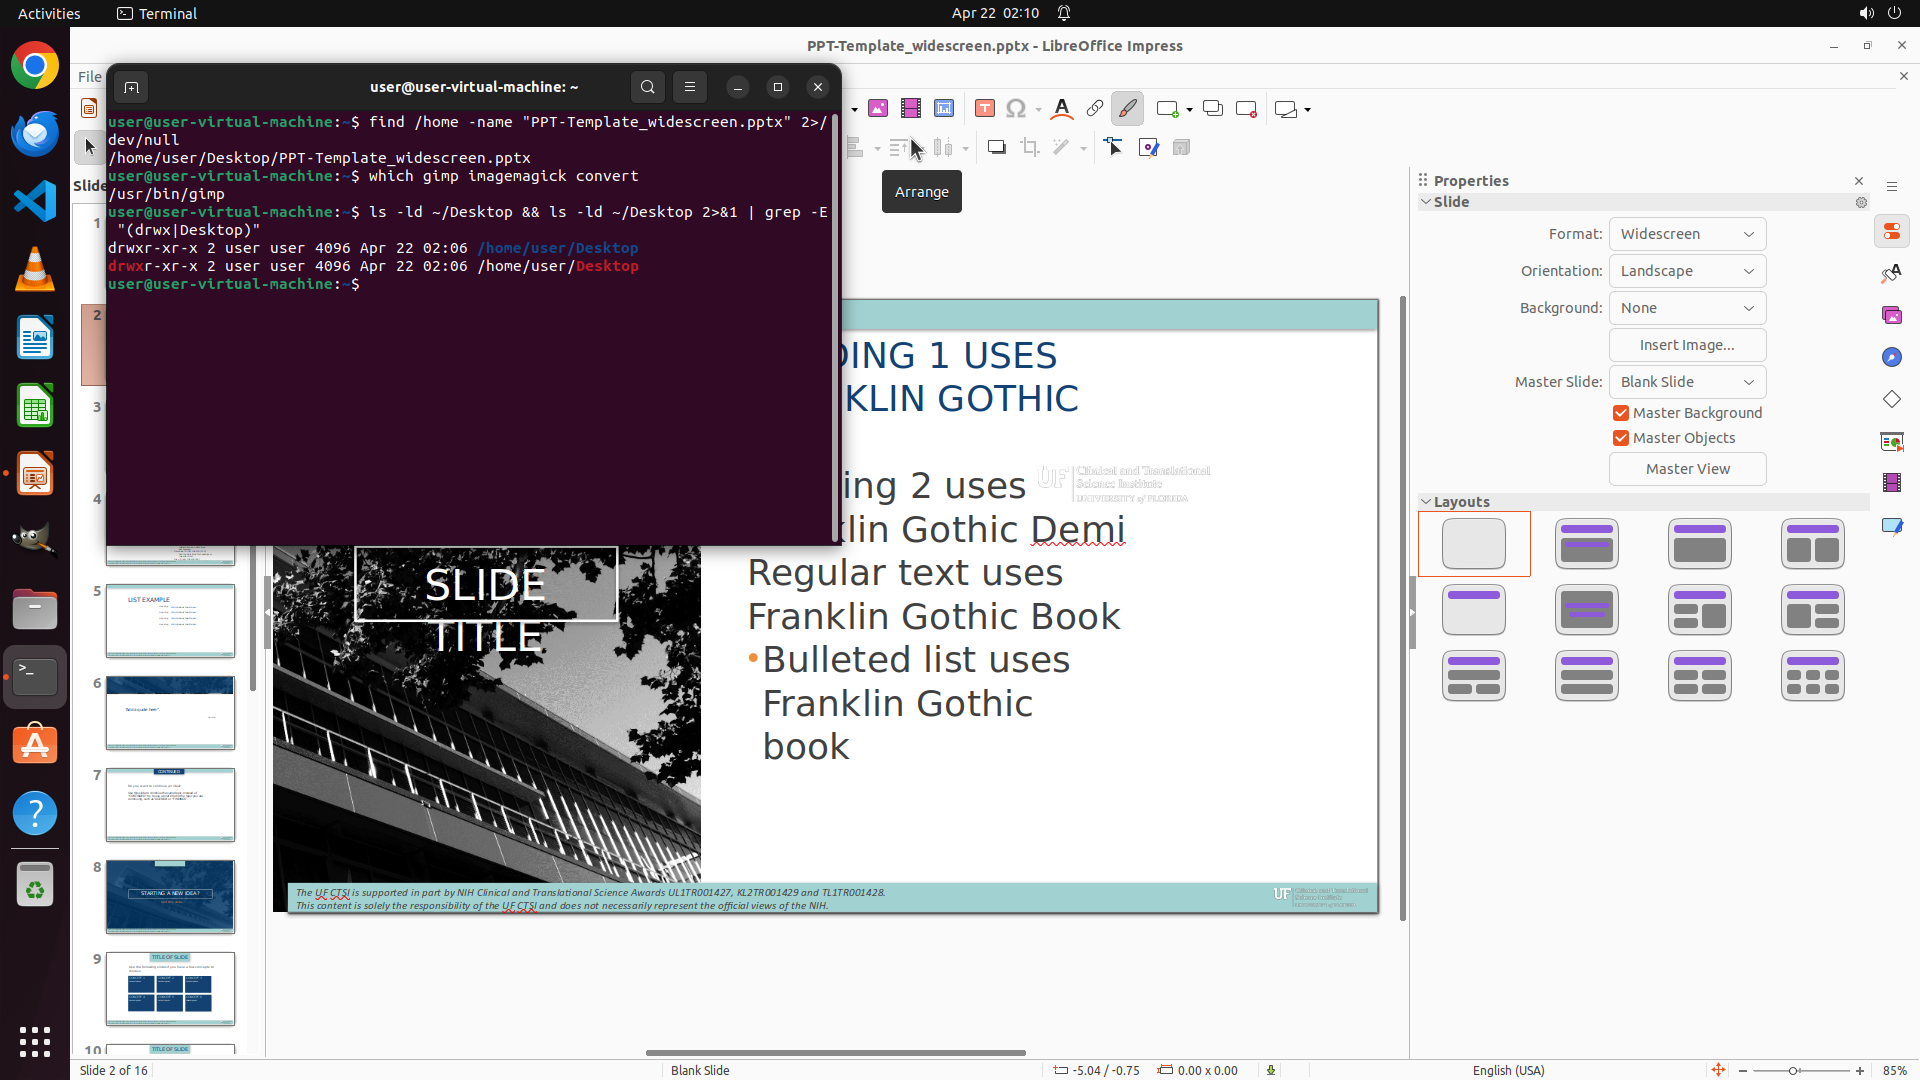Toggle the Show Draw Functions brush icon
This screenshot has width=1920, height=1080.
pos(1127,109)
